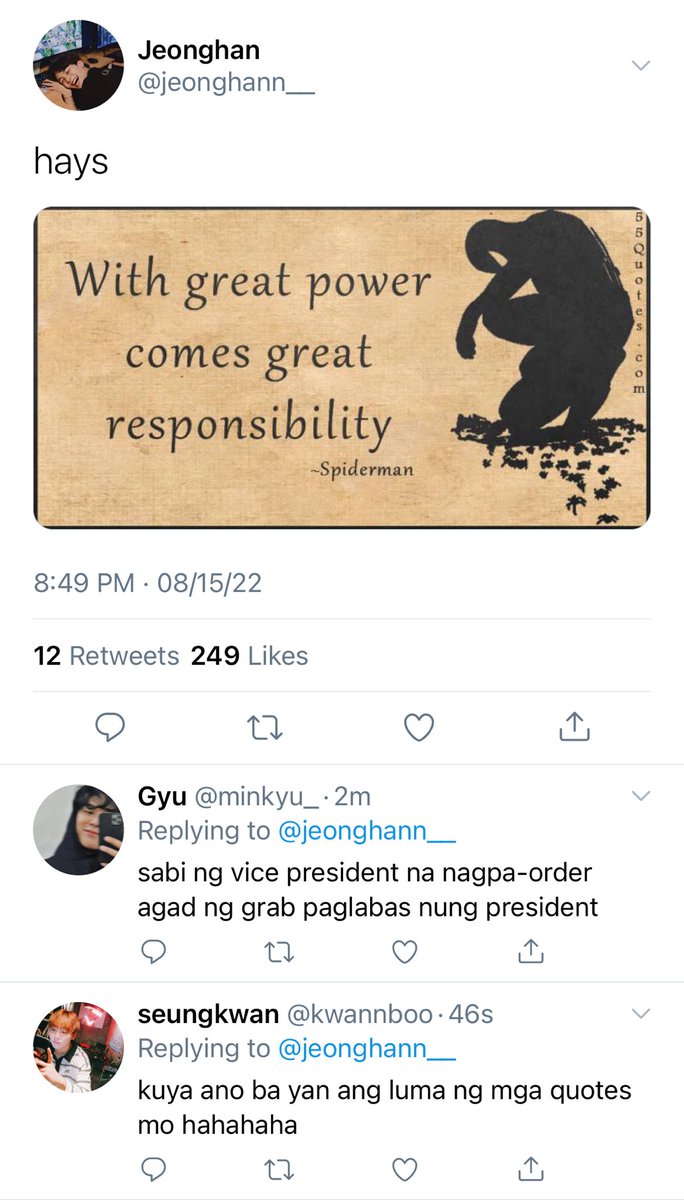Image resolution: width=684 pixels, height=1200 pixels.
Task: Open Jeonghan's profile picture
Action: 79,65
